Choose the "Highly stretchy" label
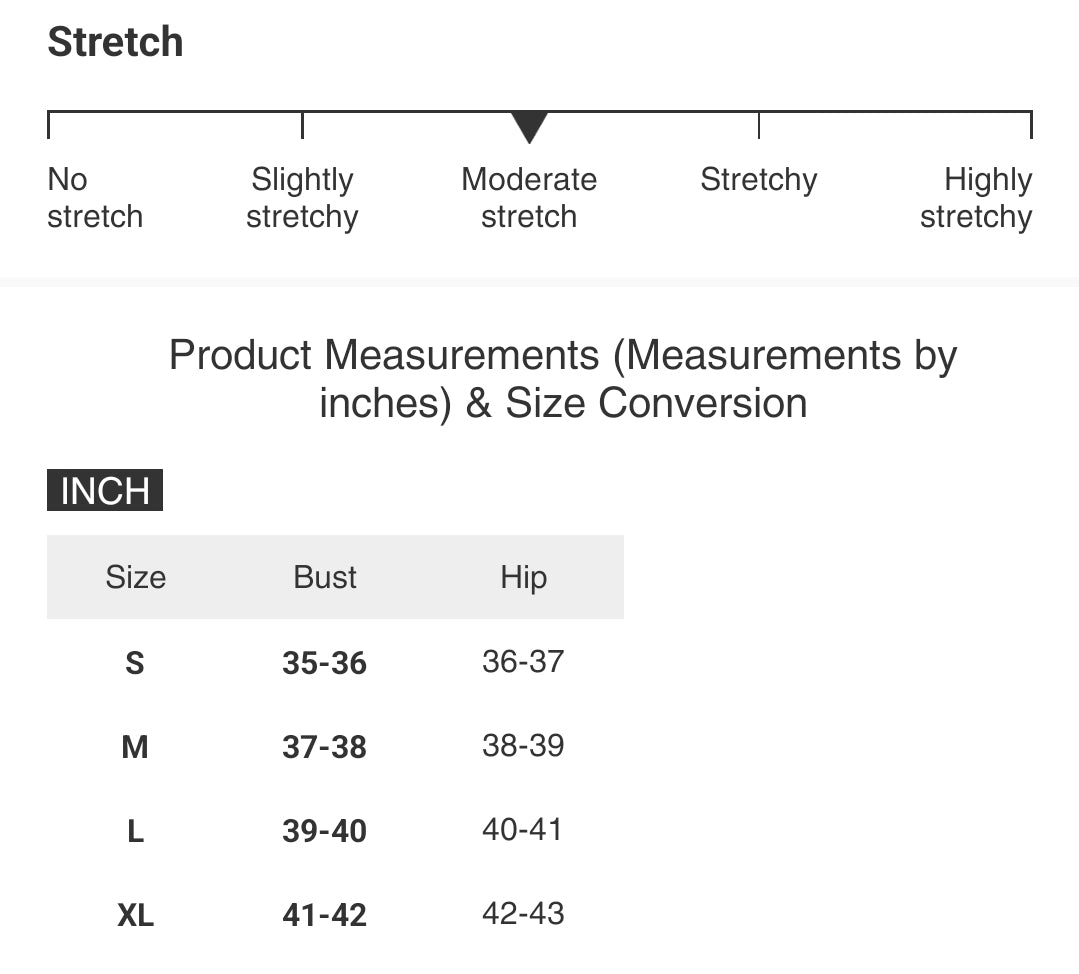This screenshot has height=974, width=1079. point(976,198)
